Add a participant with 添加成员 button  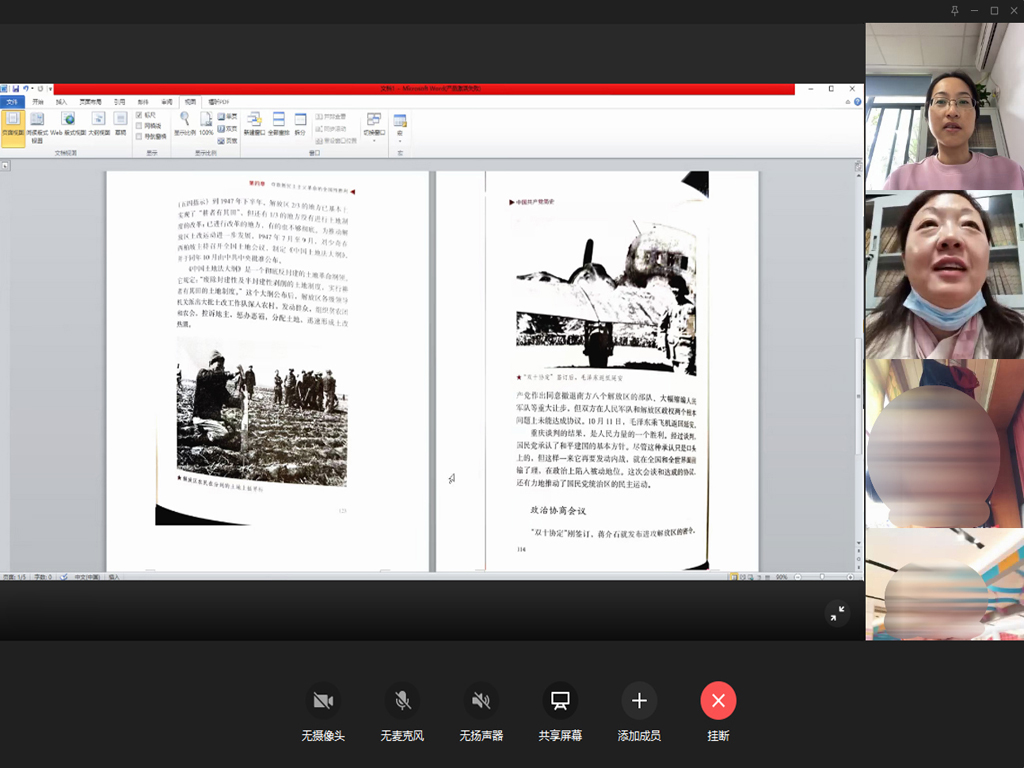pos(639,701)
